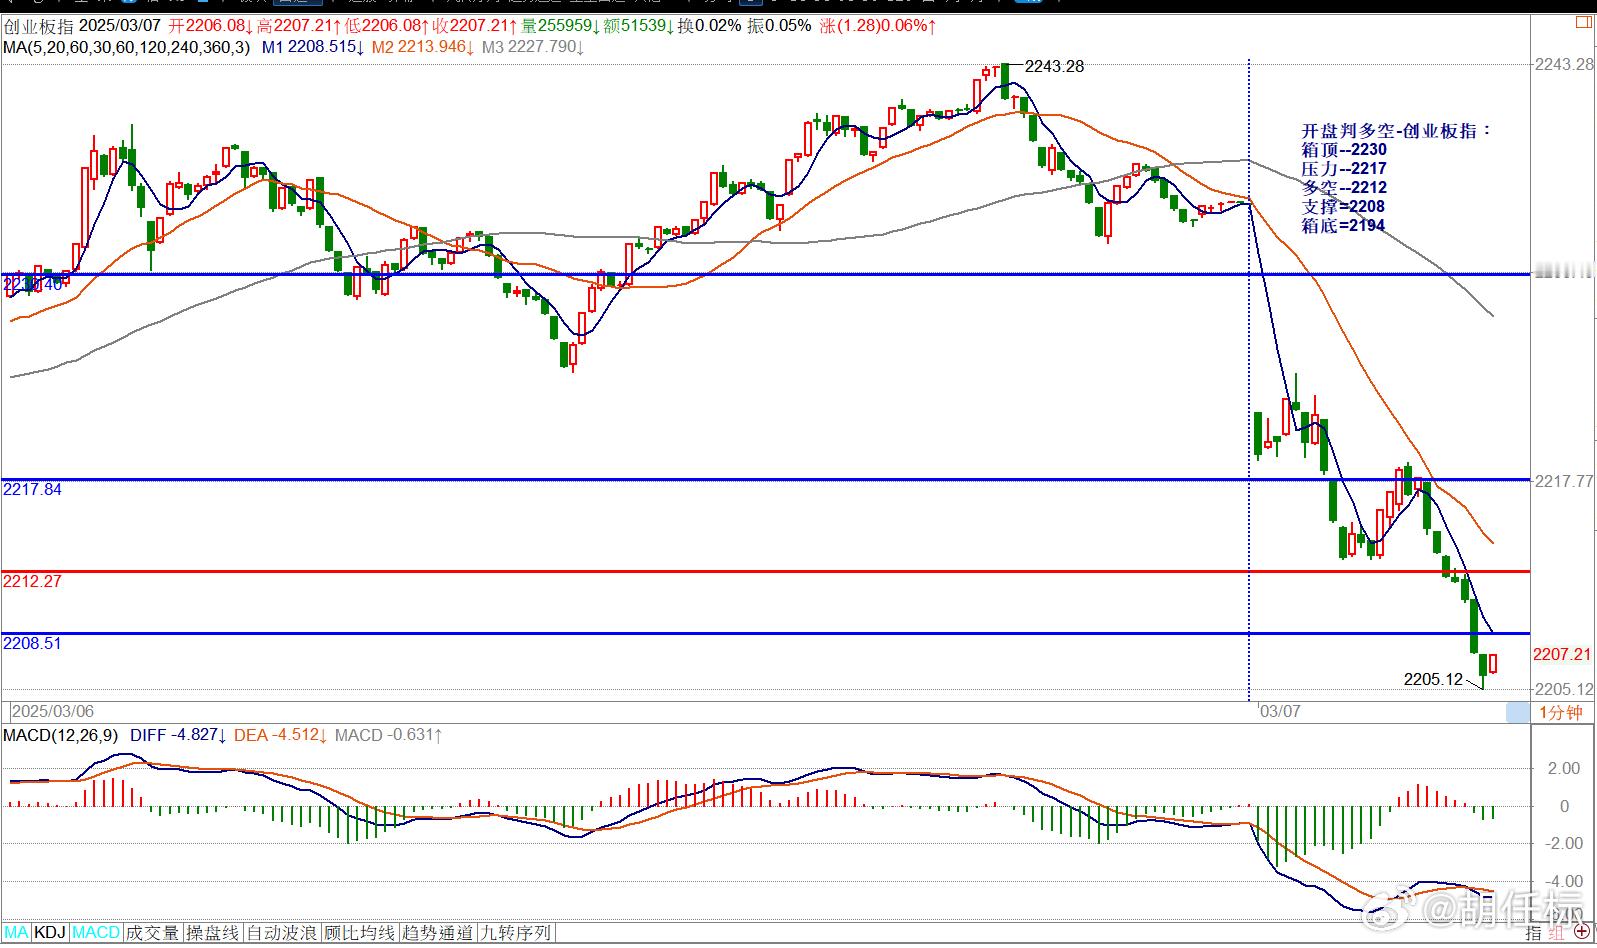This screenshot has width=1597, height=948.
Task: Click the MACD(12,26,9) parameter label
Action: pos(60,735)
